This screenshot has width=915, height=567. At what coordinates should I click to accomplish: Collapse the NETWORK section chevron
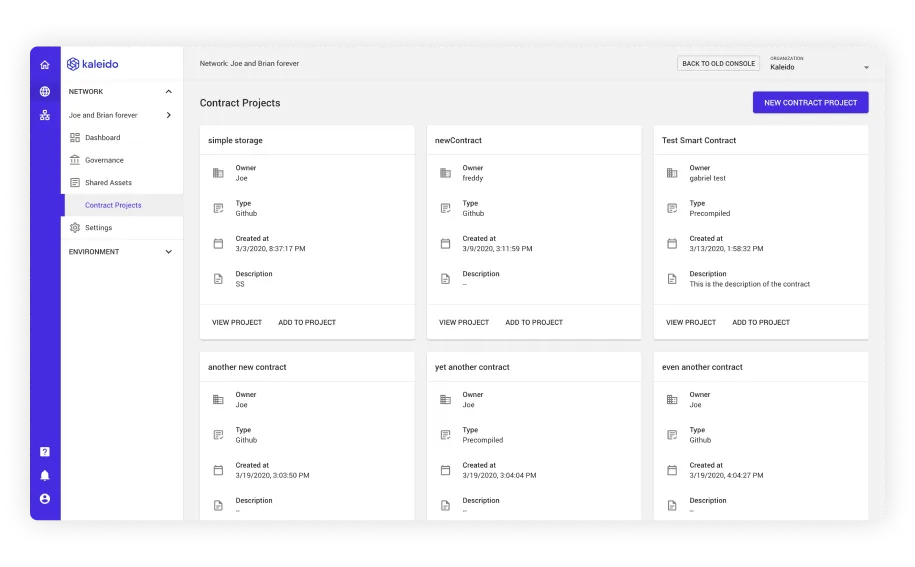pos(169,92)
